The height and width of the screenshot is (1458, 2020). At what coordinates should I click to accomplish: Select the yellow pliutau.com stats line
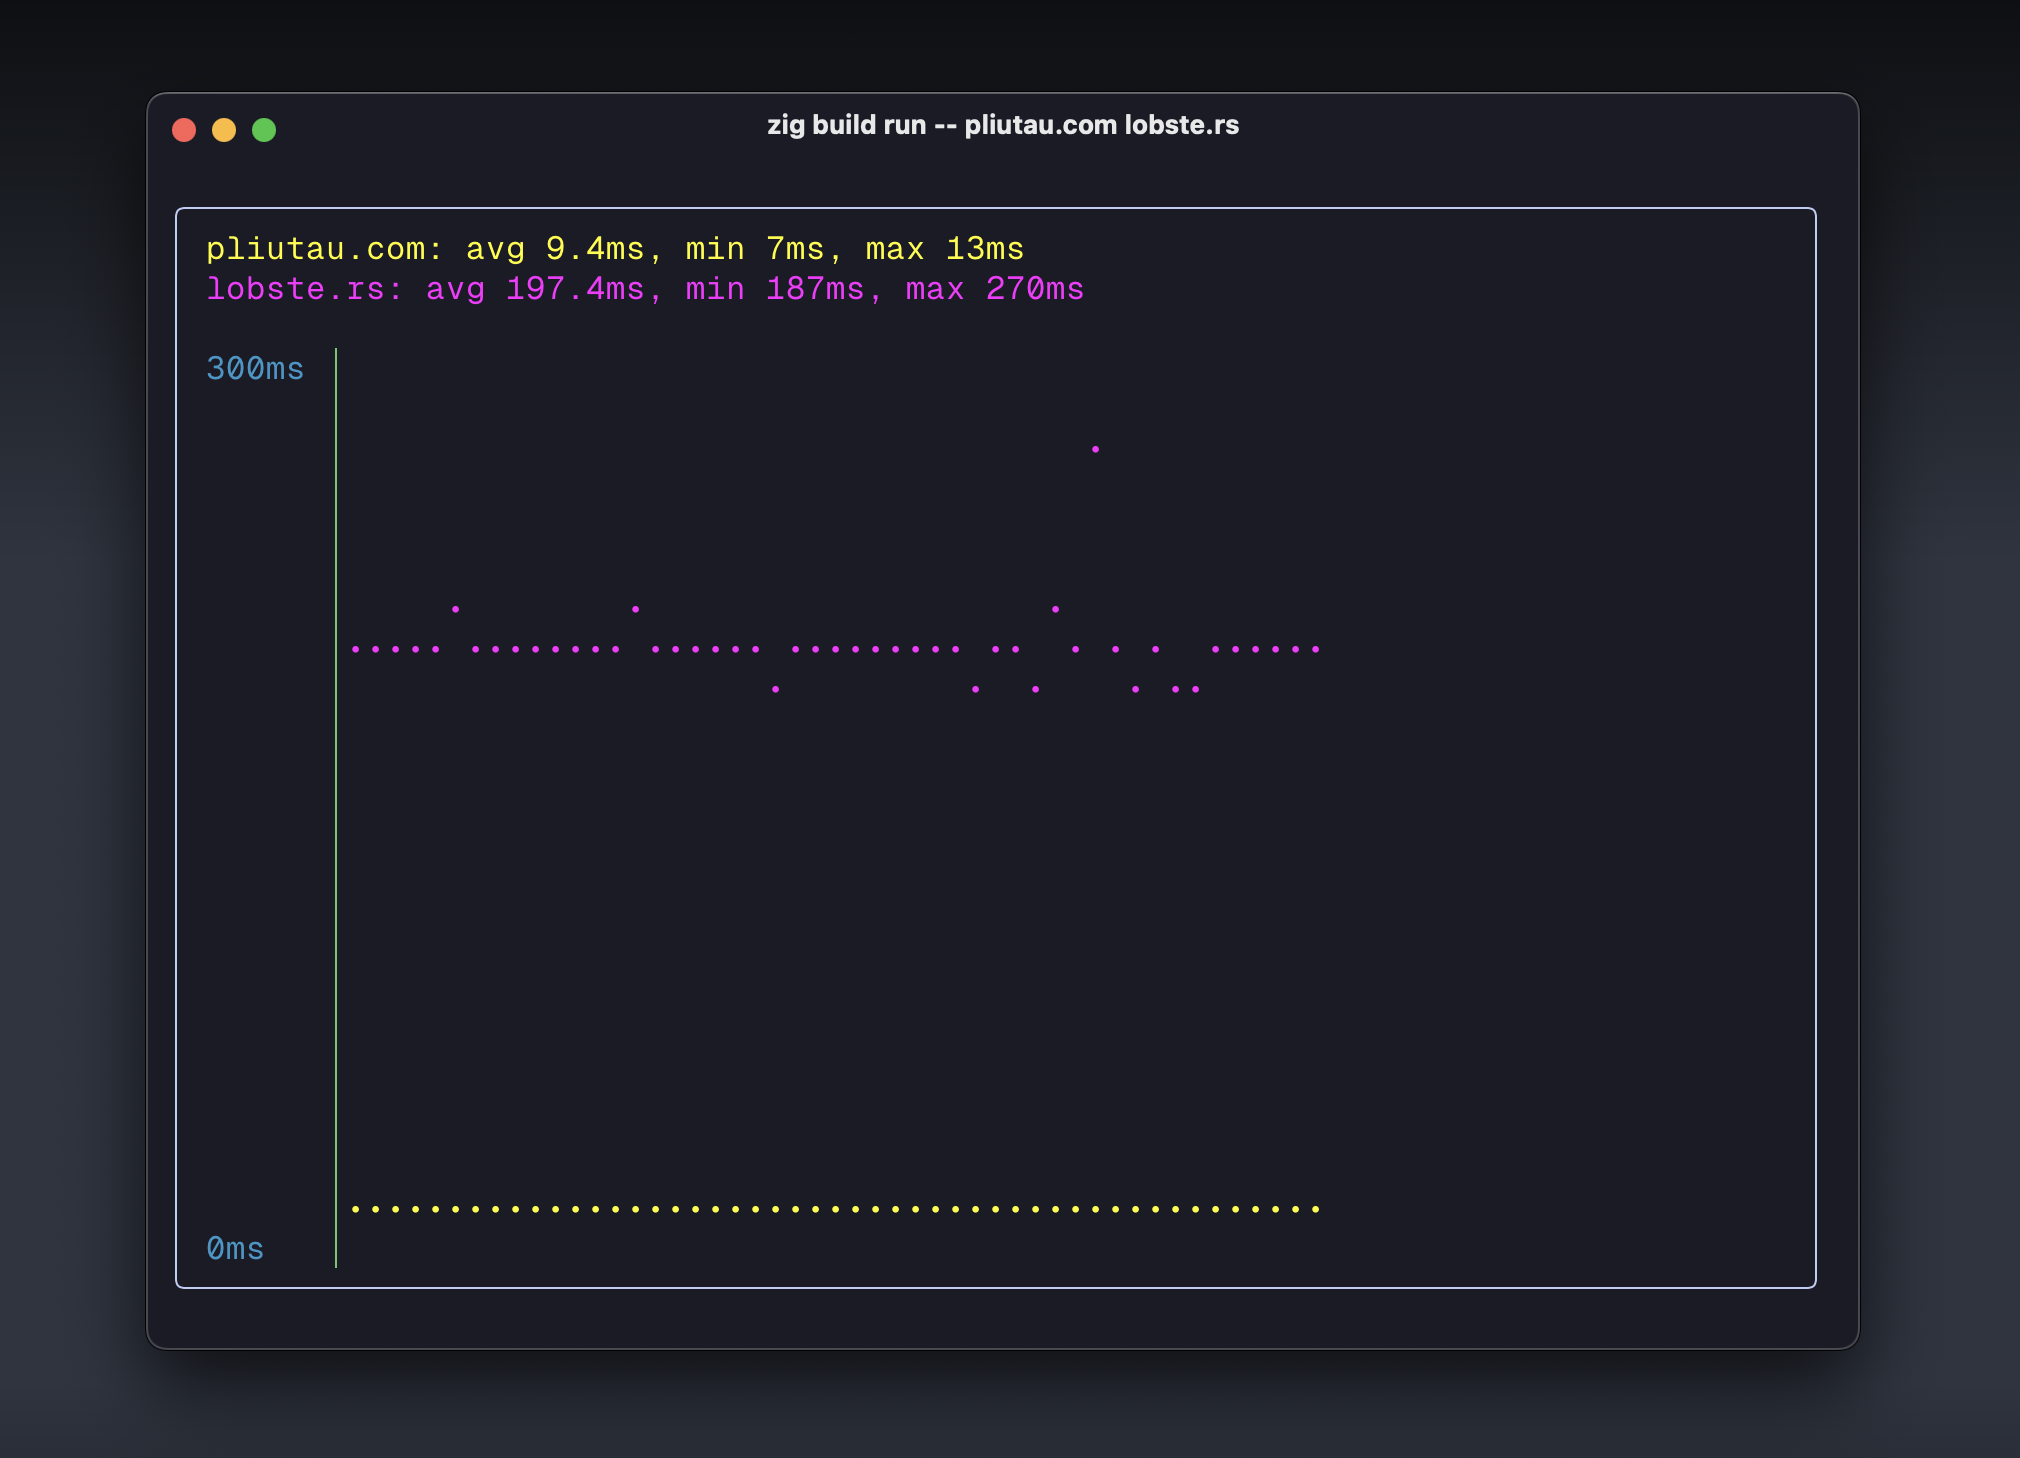click(x=615, y=249)
